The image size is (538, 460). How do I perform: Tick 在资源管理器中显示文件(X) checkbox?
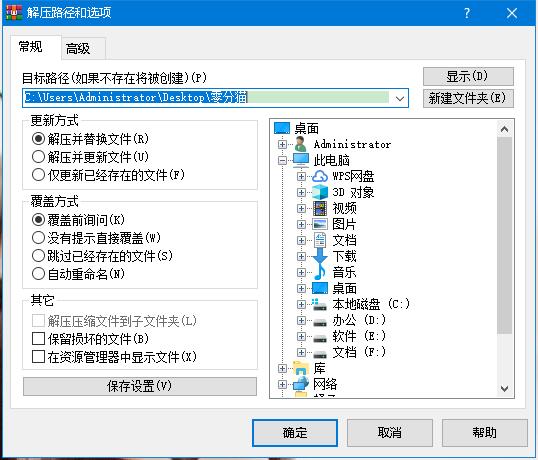coord(38,357)
